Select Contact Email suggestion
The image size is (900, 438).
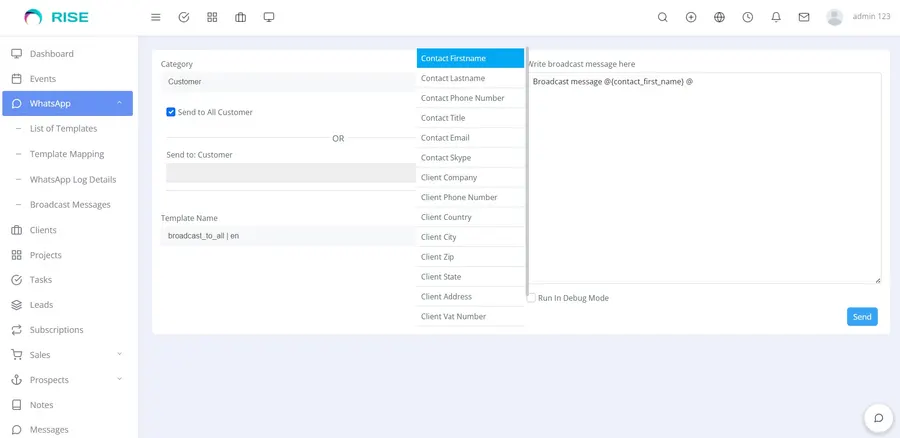click(x=470, y=138)
